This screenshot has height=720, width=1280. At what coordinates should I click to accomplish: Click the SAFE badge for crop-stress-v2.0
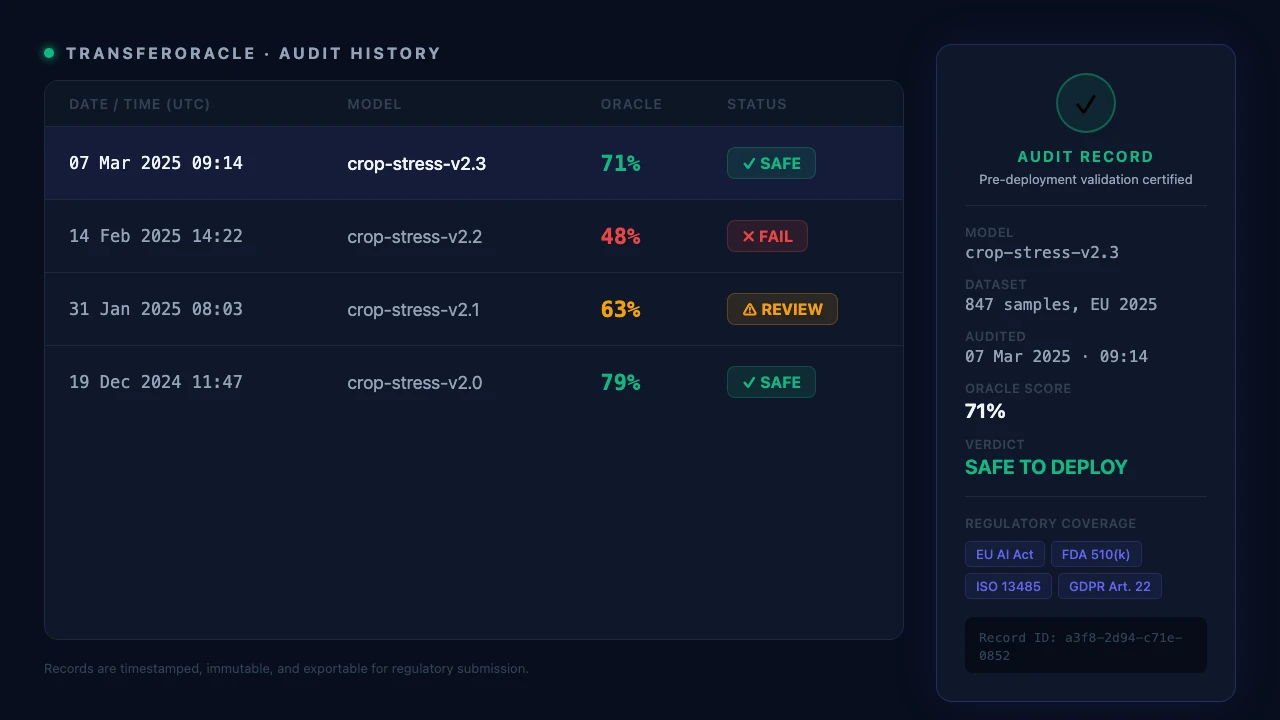coord(771,382)
